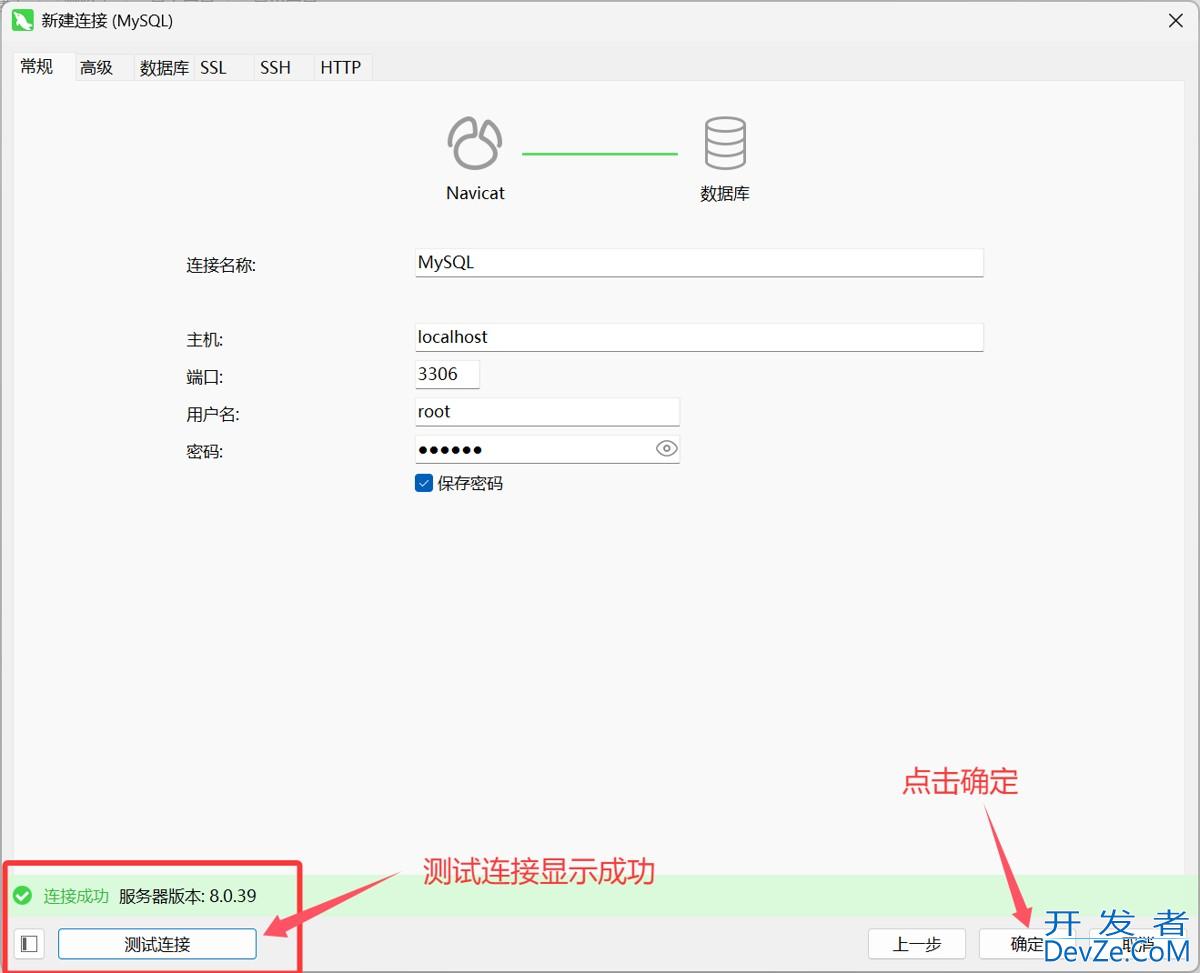Click the 上一步 button
Image resolution: width=1200 pixels, height=973 pixels.
tap(916, 944)
